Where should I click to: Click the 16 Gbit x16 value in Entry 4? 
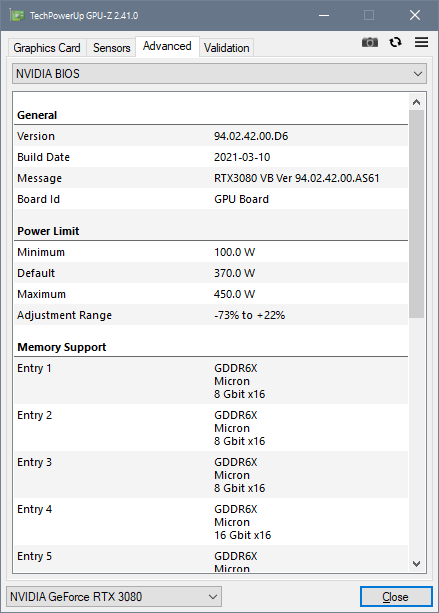242,535
